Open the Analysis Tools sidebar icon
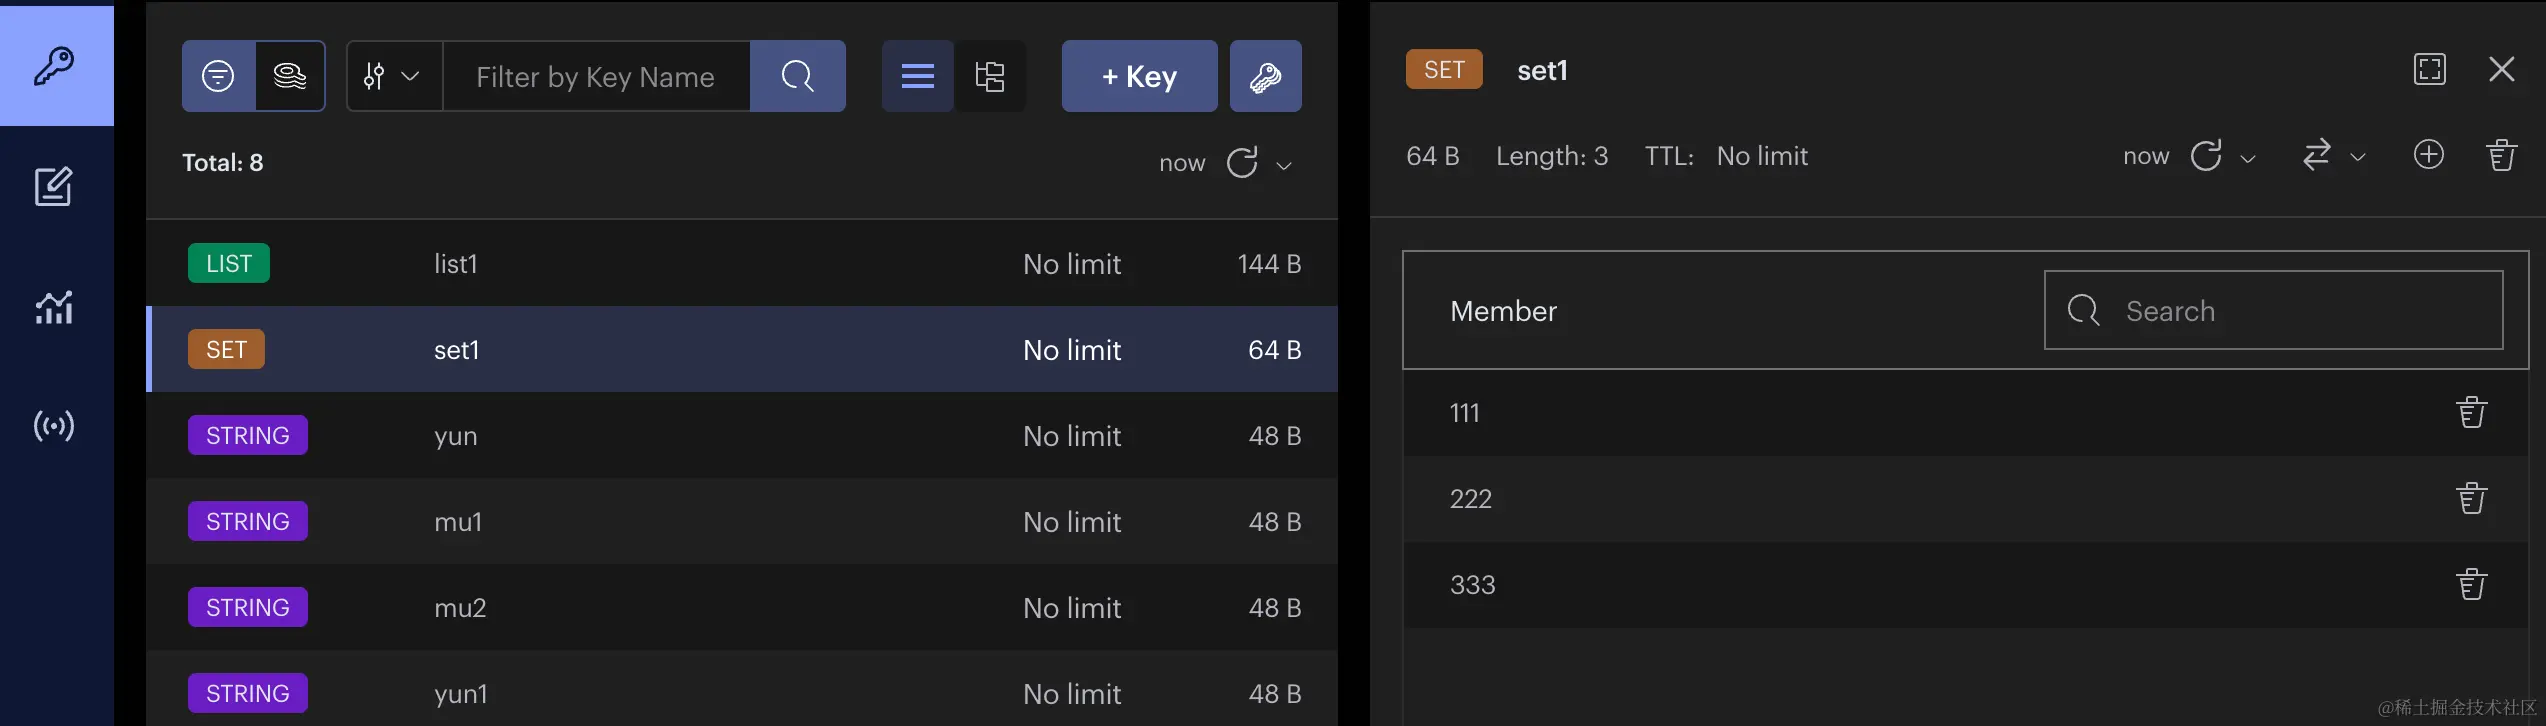The image size is (2546, 726). (54, 307)
